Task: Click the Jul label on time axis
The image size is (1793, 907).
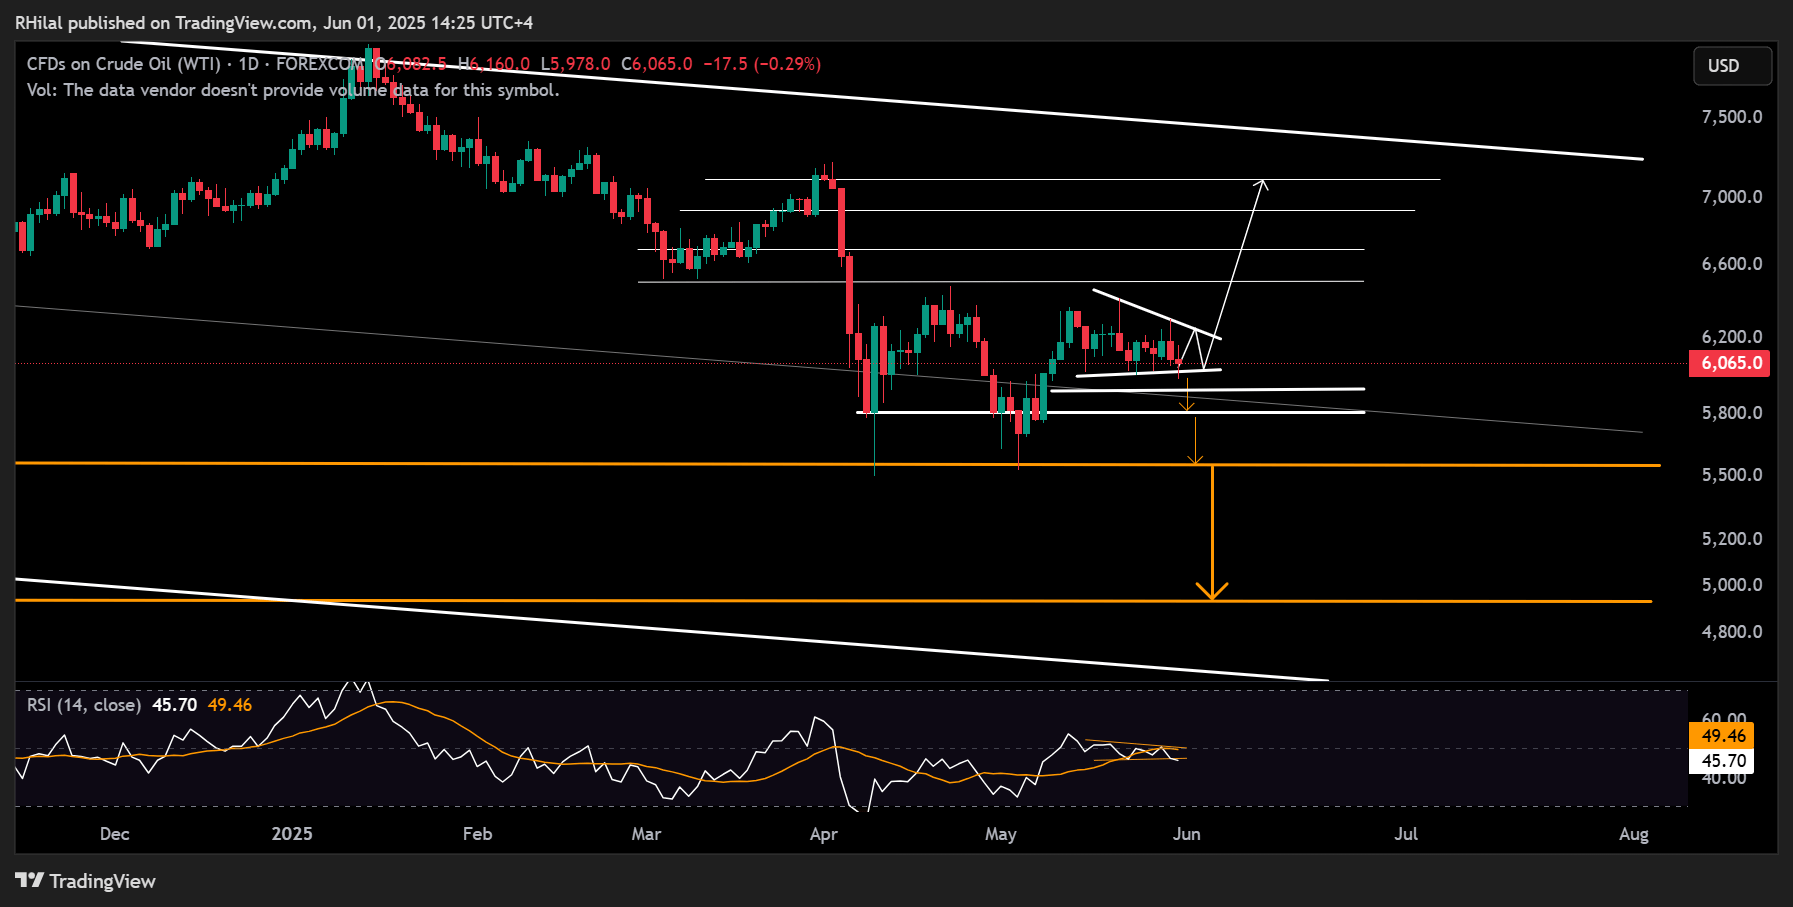Action: 1406,834
